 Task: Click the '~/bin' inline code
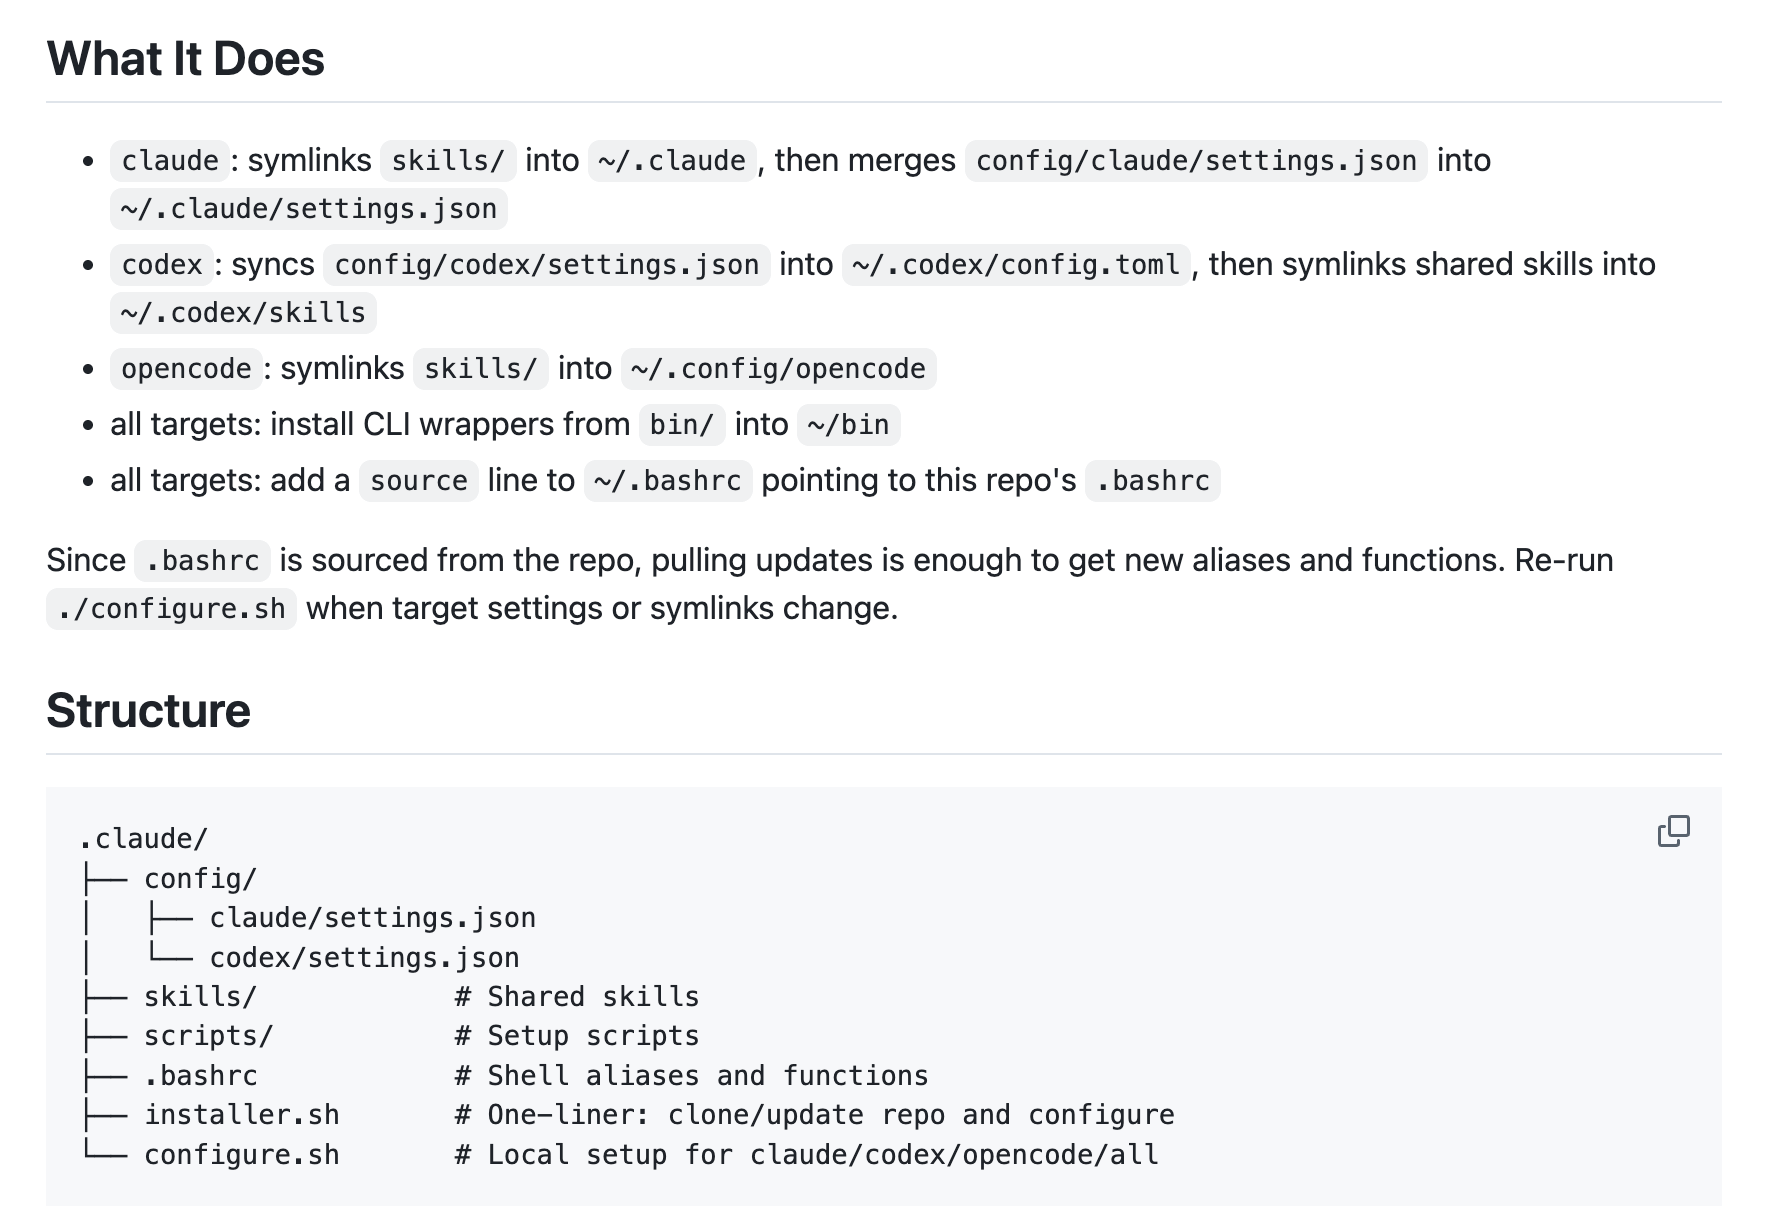tap(849, 425)
